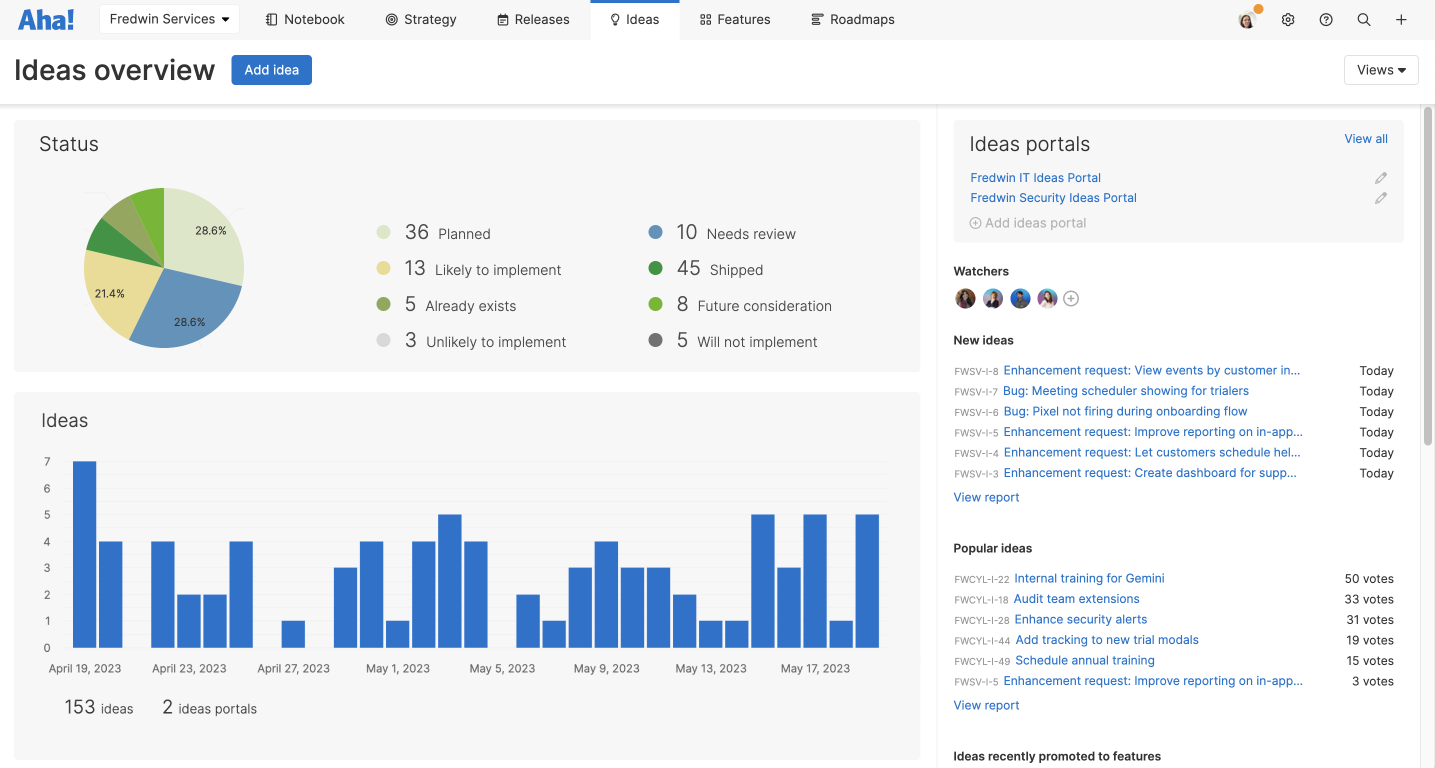
Task: Open the "Internal training for Gemini" idea
Action: coord(1088,578)
